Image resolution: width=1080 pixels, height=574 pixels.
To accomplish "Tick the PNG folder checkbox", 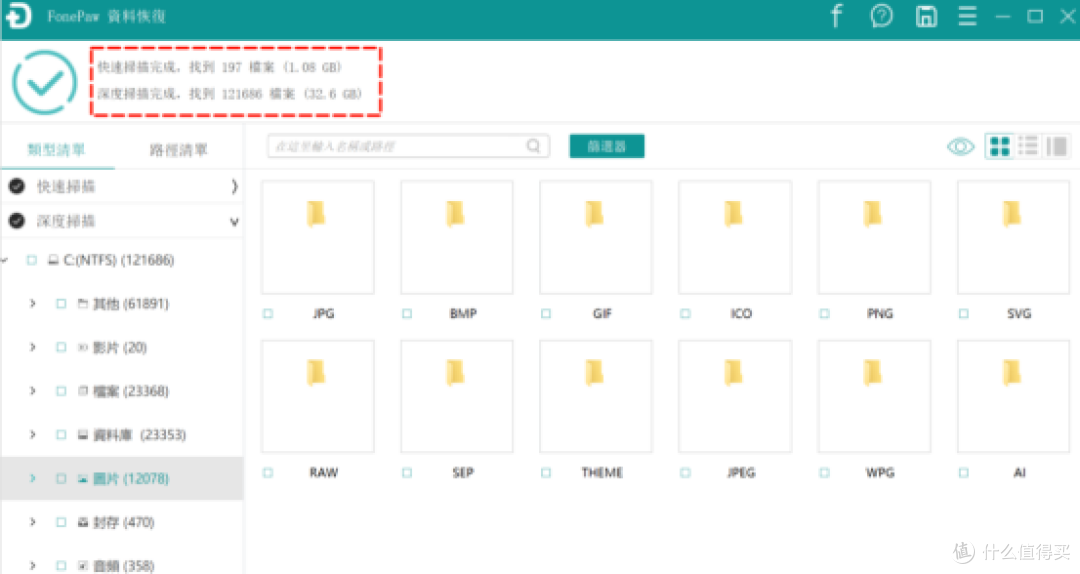I will [x=824, y=314].
